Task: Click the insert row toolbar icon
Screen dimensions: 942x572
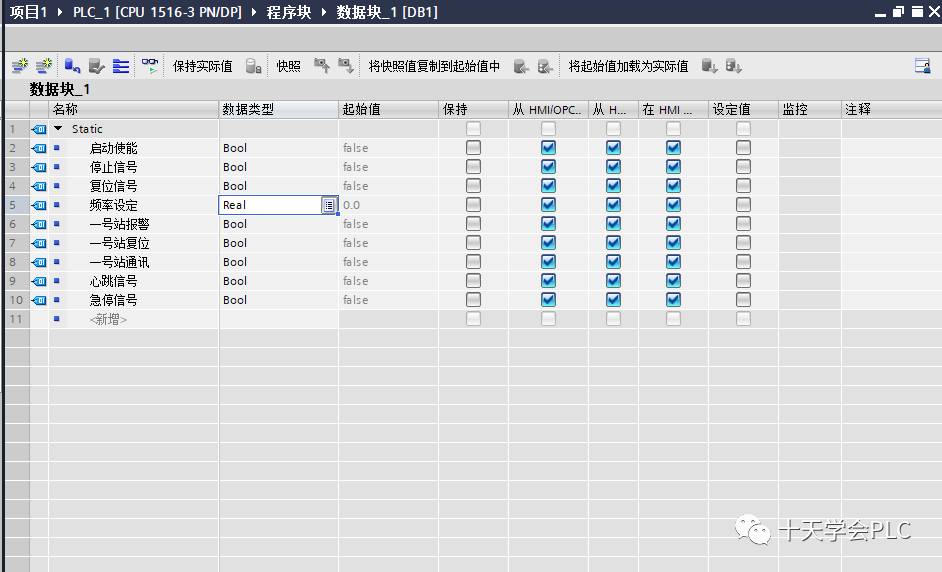Action: (20, 66)
